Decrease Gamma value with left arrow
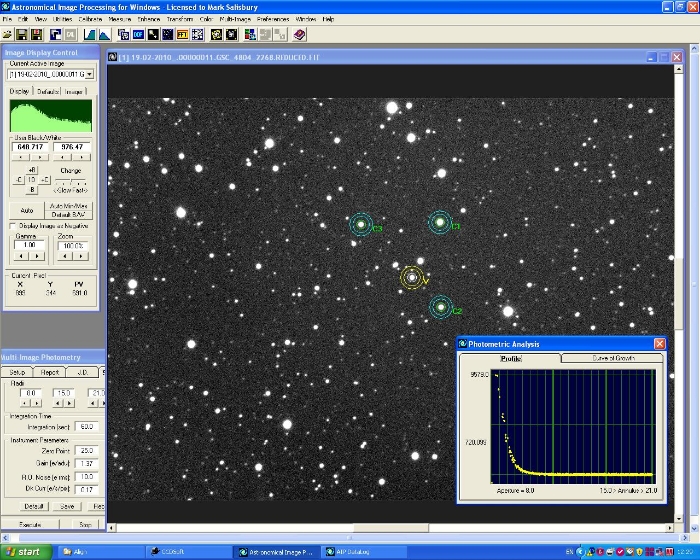The width and height of the screenshot is (700, 560). (x=22, y=256)
